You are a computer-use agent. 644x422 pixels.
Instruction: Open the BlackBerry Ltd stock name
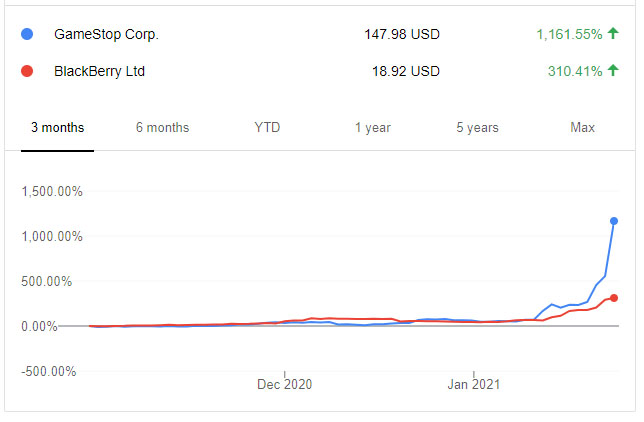102,71
